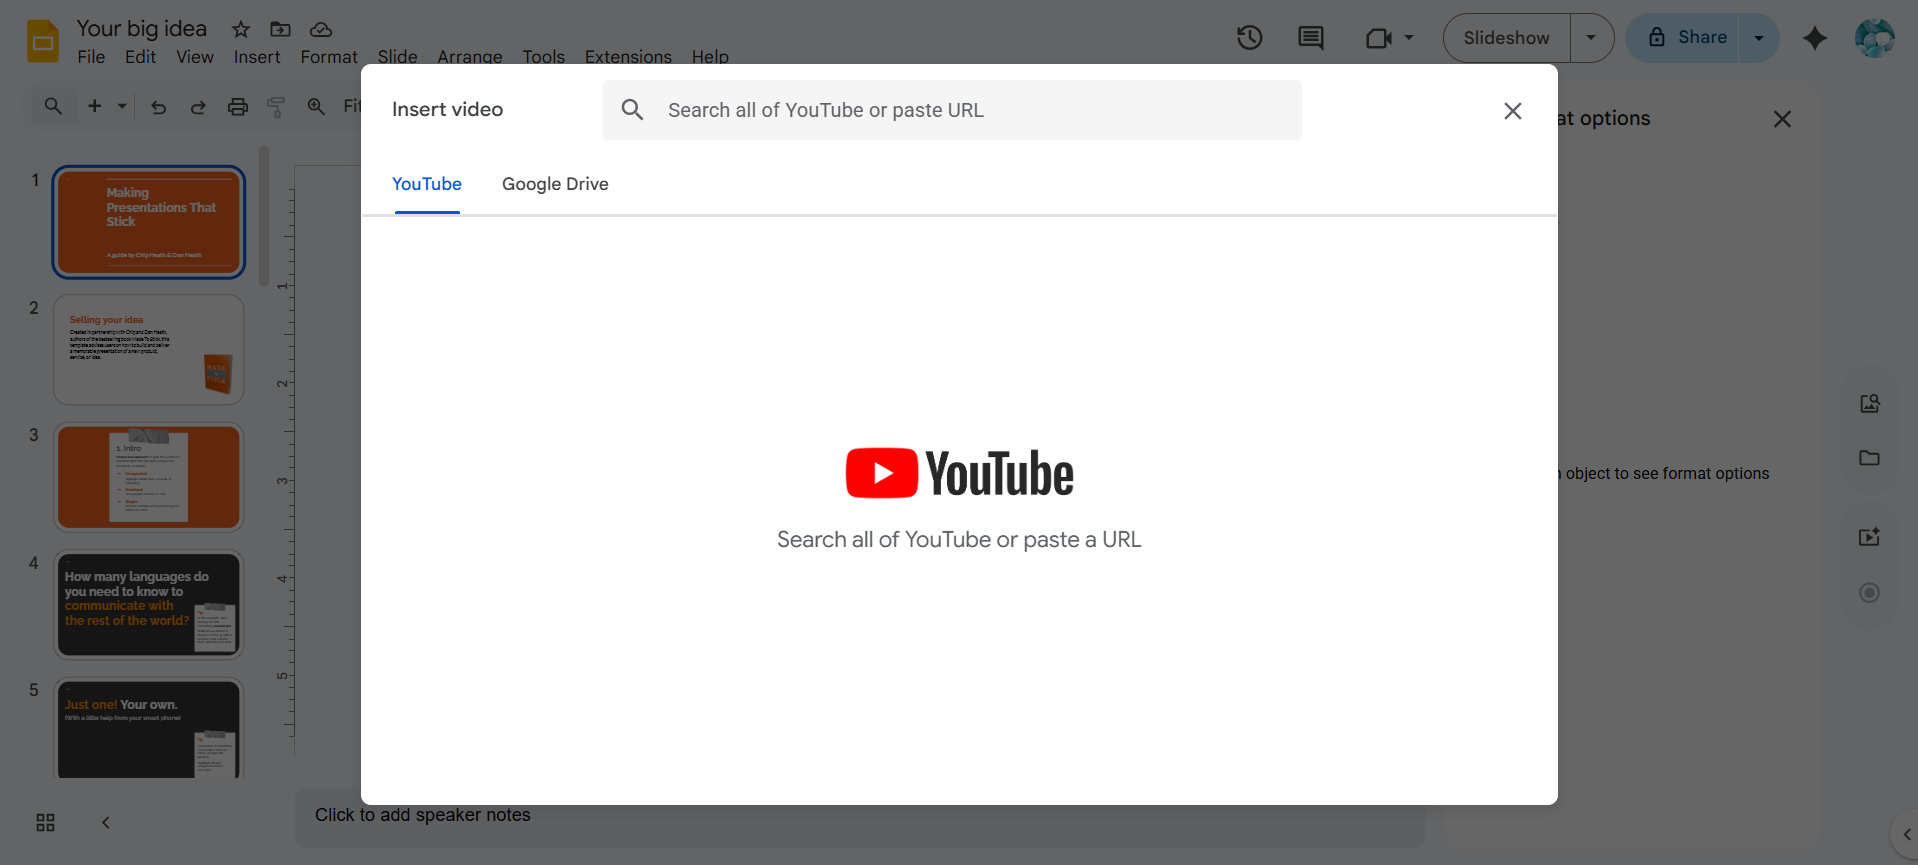Expand the camera meeting dropdown arrow
Screen dimensions: 1918x865
click(1409, 38)
